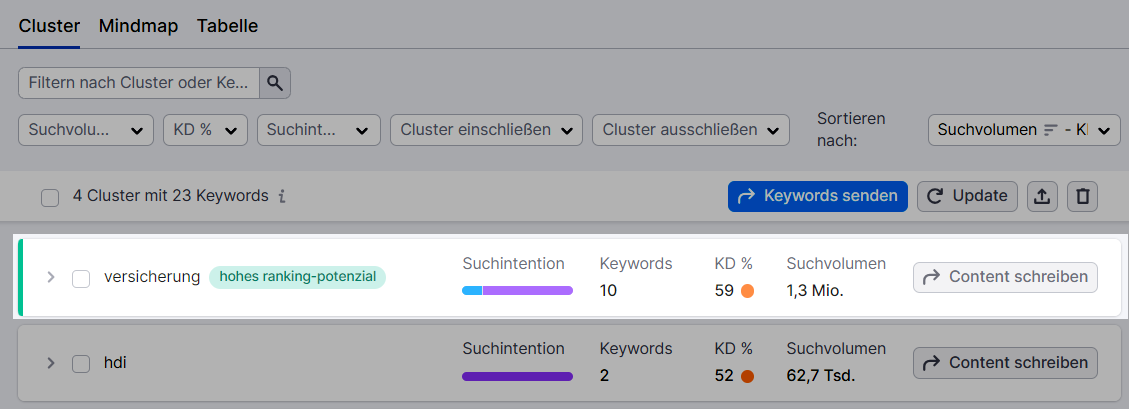This screenshot has height=409, width=1129.
Task: Click the orange KD dot for versicherung
Action: pyautogui.click(x=746, y=291)
